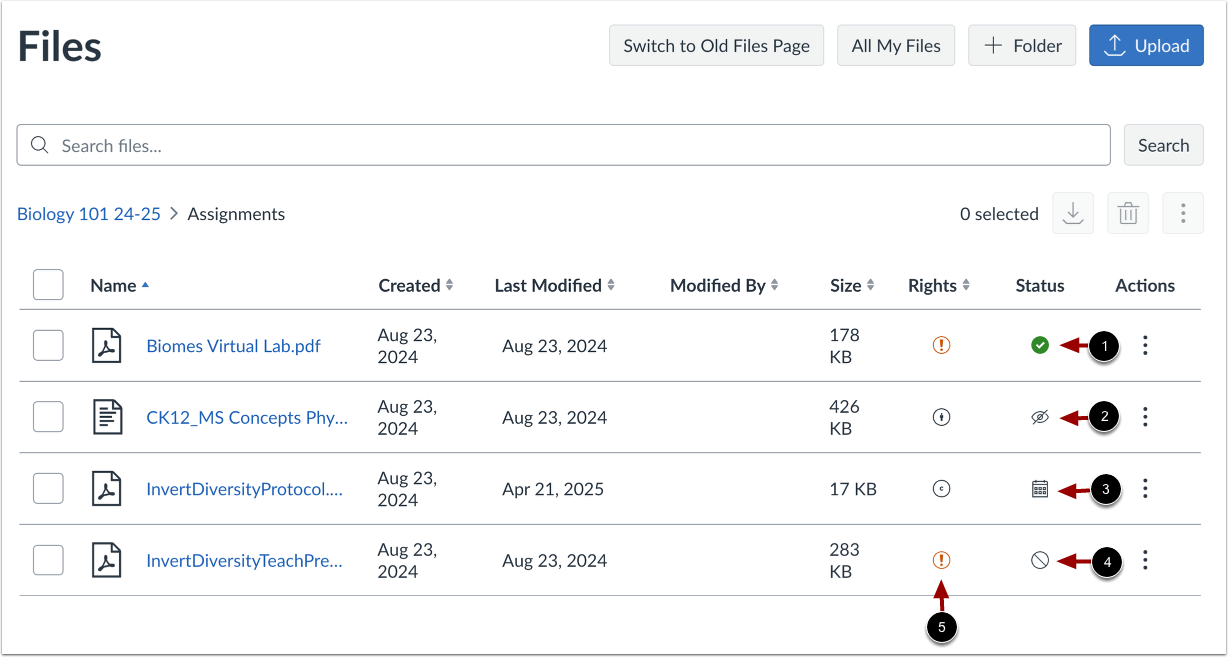Image resolution: width=1228 pixels, height=657 pixels.
Task: Click the trash icon in the toolbar
Action: pos(1127,213)
